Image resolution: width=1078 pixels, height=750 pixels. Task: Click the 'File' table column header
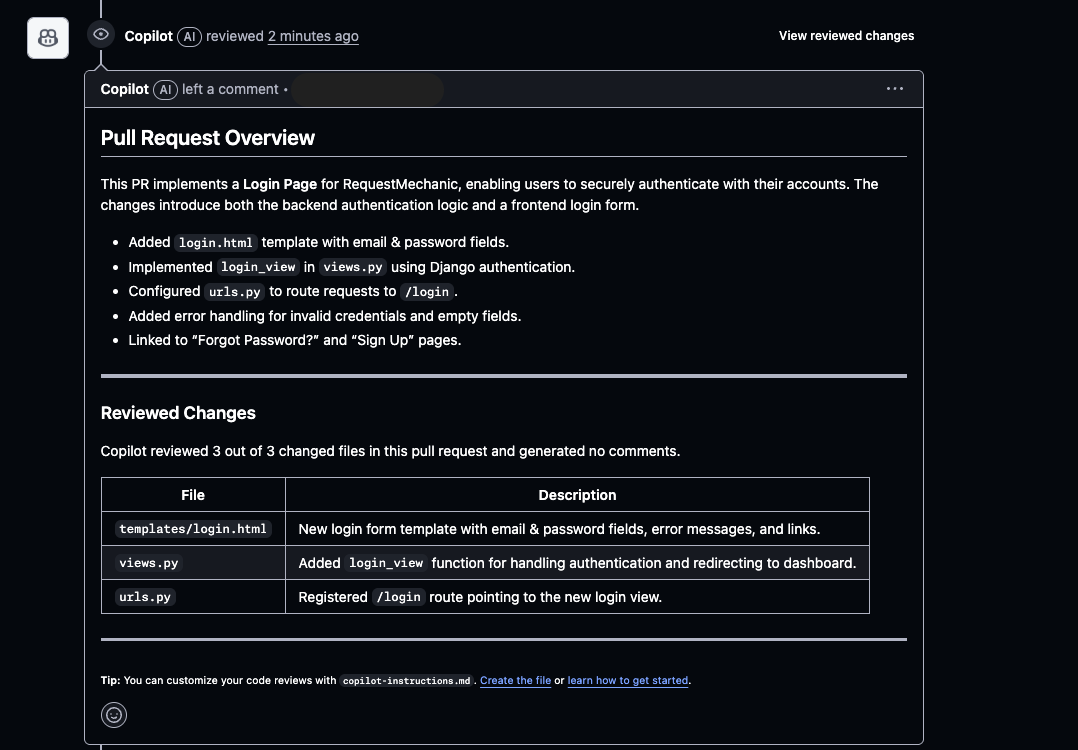(193, 495)
